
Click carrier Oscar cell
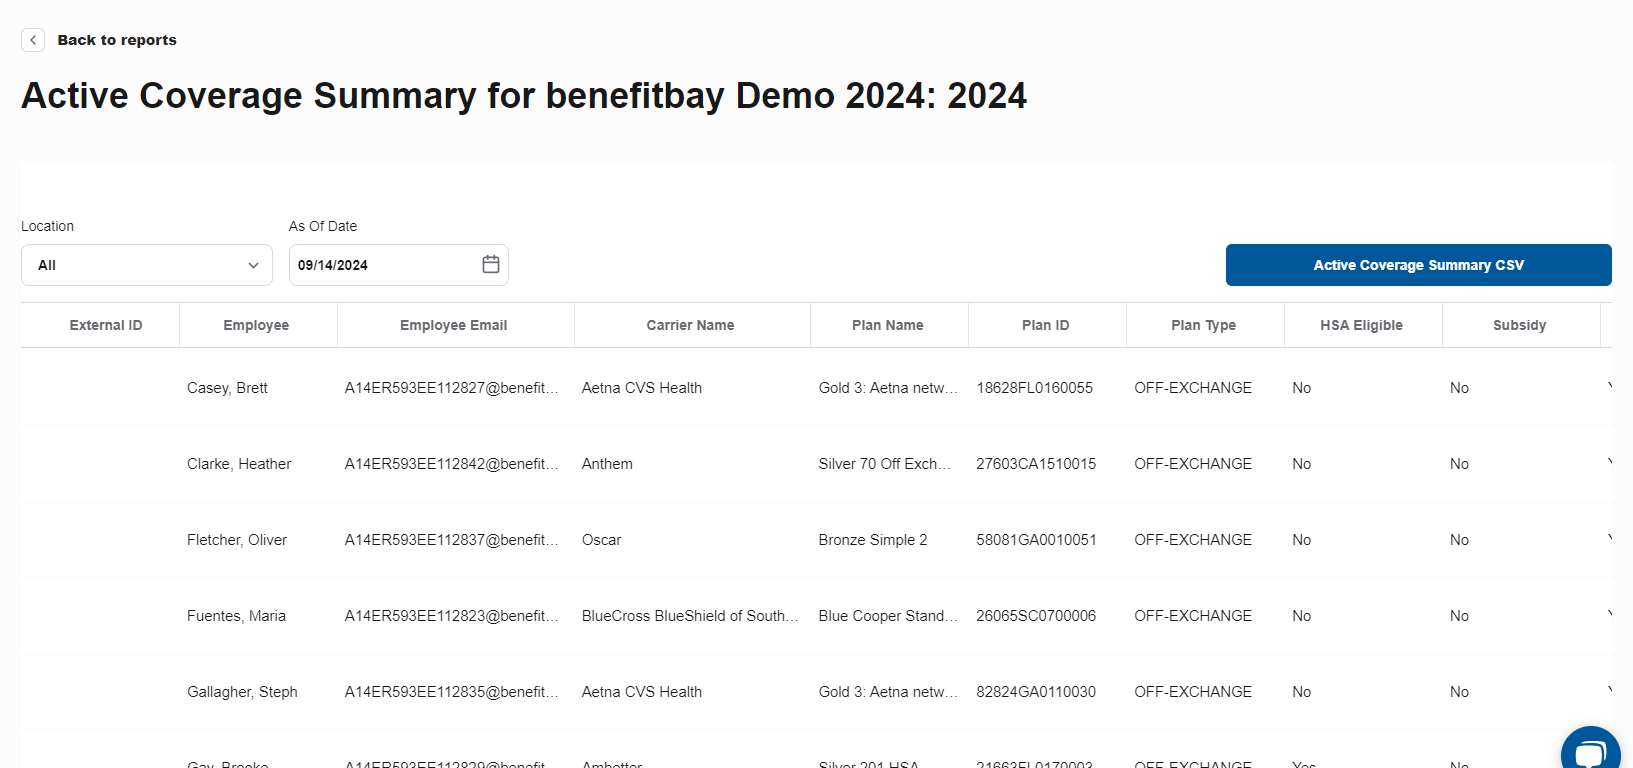(x=601, y=540)
